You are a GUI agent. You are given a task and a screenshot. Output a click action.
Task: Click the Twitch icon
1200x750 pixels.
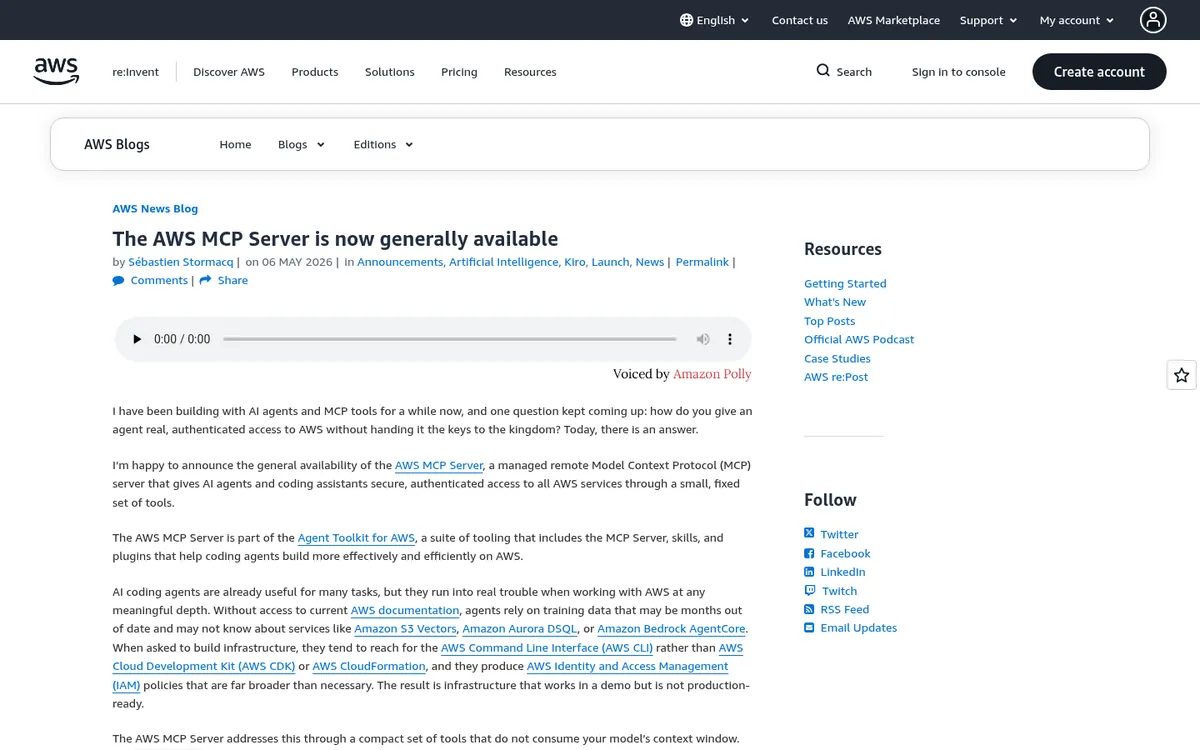(x=809, y=591)
